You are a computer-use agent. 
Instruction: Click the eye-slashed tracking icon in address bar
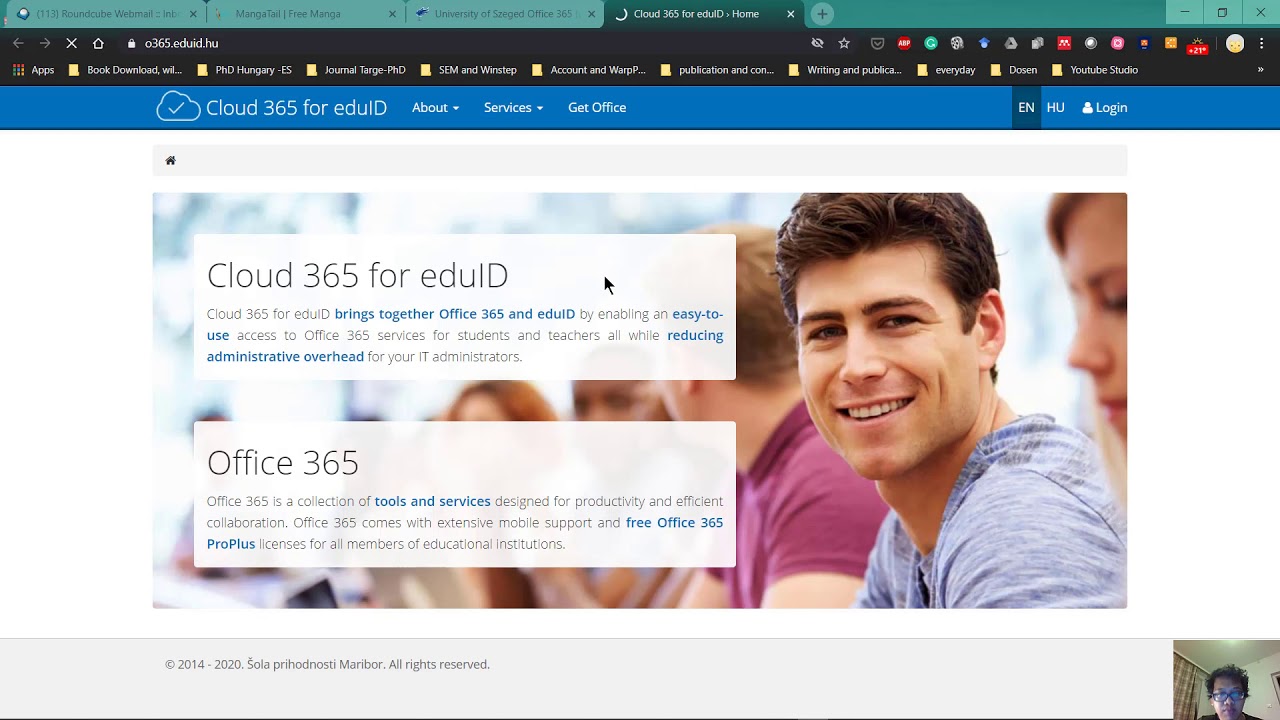(x=817, y=43)
